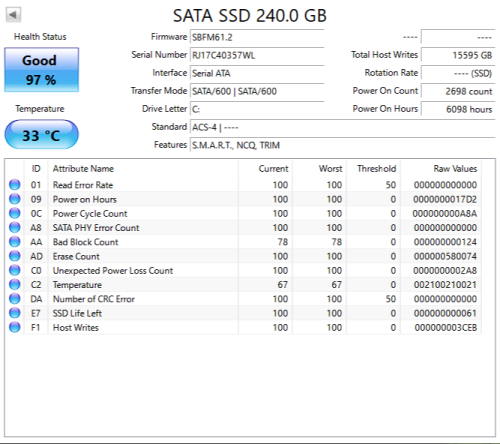Click raw value 000000000A8A
This screenshot has height=444, width=500.
point(445,214)
